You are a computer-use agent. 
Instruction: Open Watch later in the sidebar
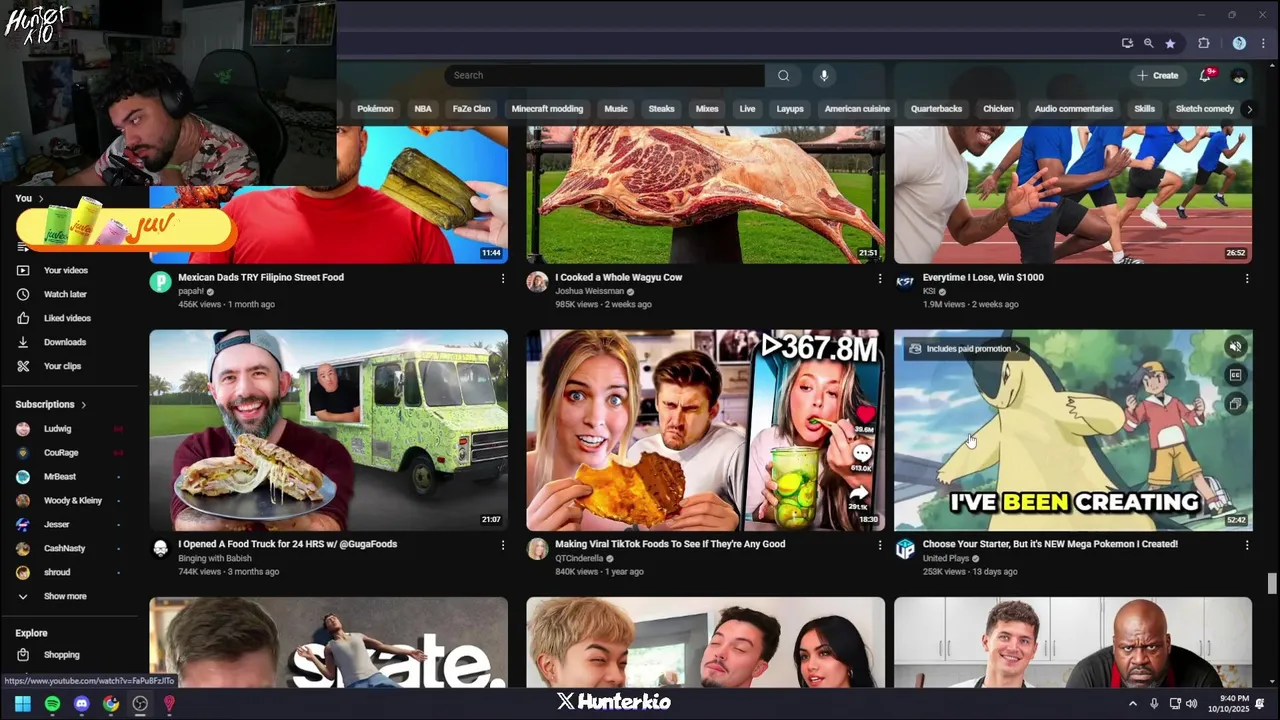(65, 295)
